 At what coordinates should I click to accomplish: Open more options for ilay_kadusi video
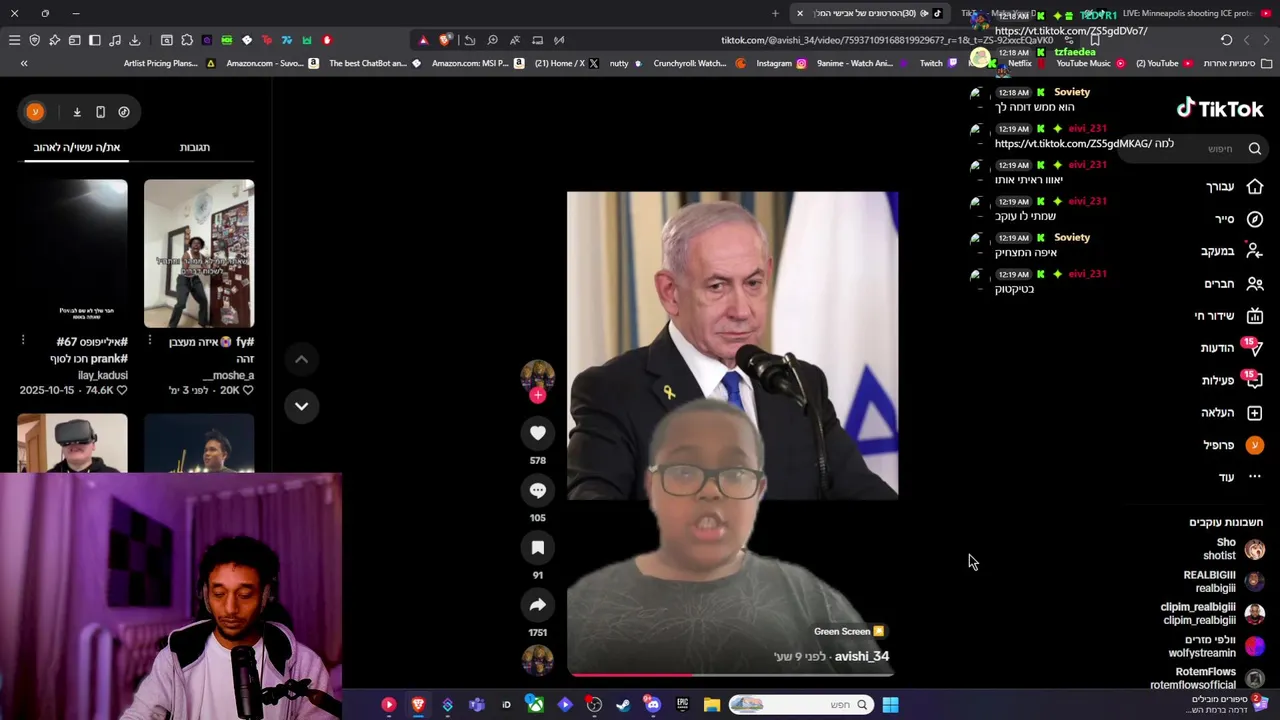click(x=23, y=341)
